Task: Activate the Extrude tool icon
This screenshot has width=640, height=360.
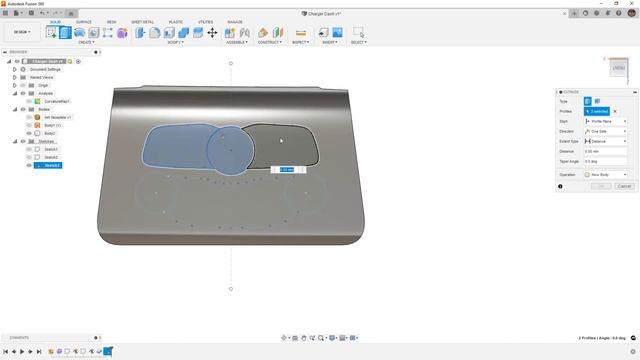Action: tap(65, 32)
